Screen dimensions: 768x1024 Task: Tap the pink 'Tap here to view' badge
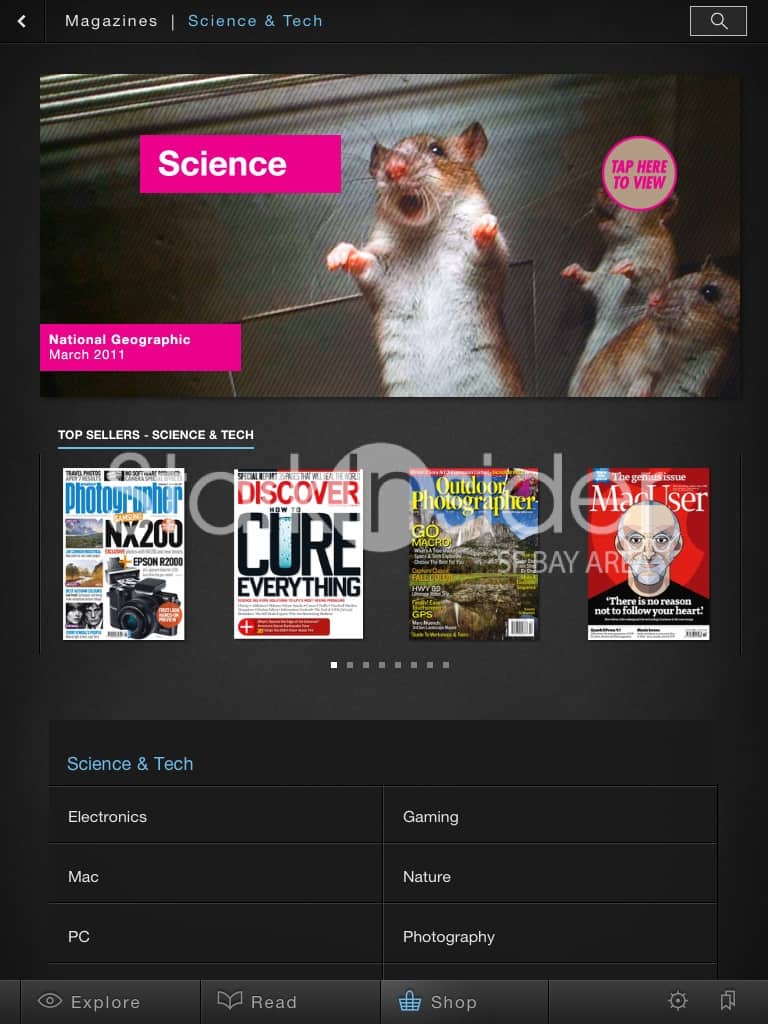(639, 174)
